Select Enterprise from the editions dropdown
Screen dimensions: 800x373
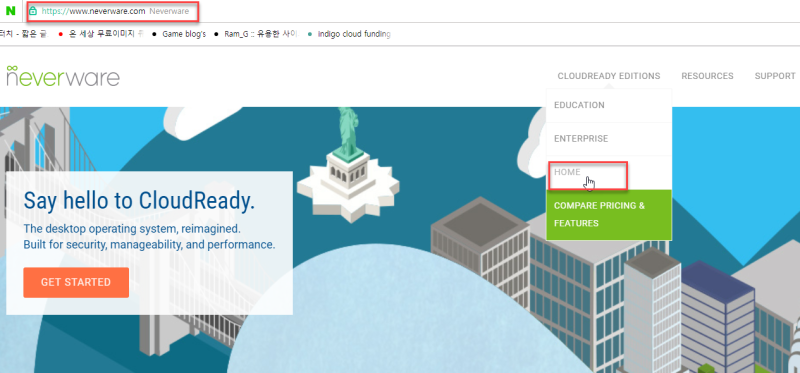pos(609,139)
